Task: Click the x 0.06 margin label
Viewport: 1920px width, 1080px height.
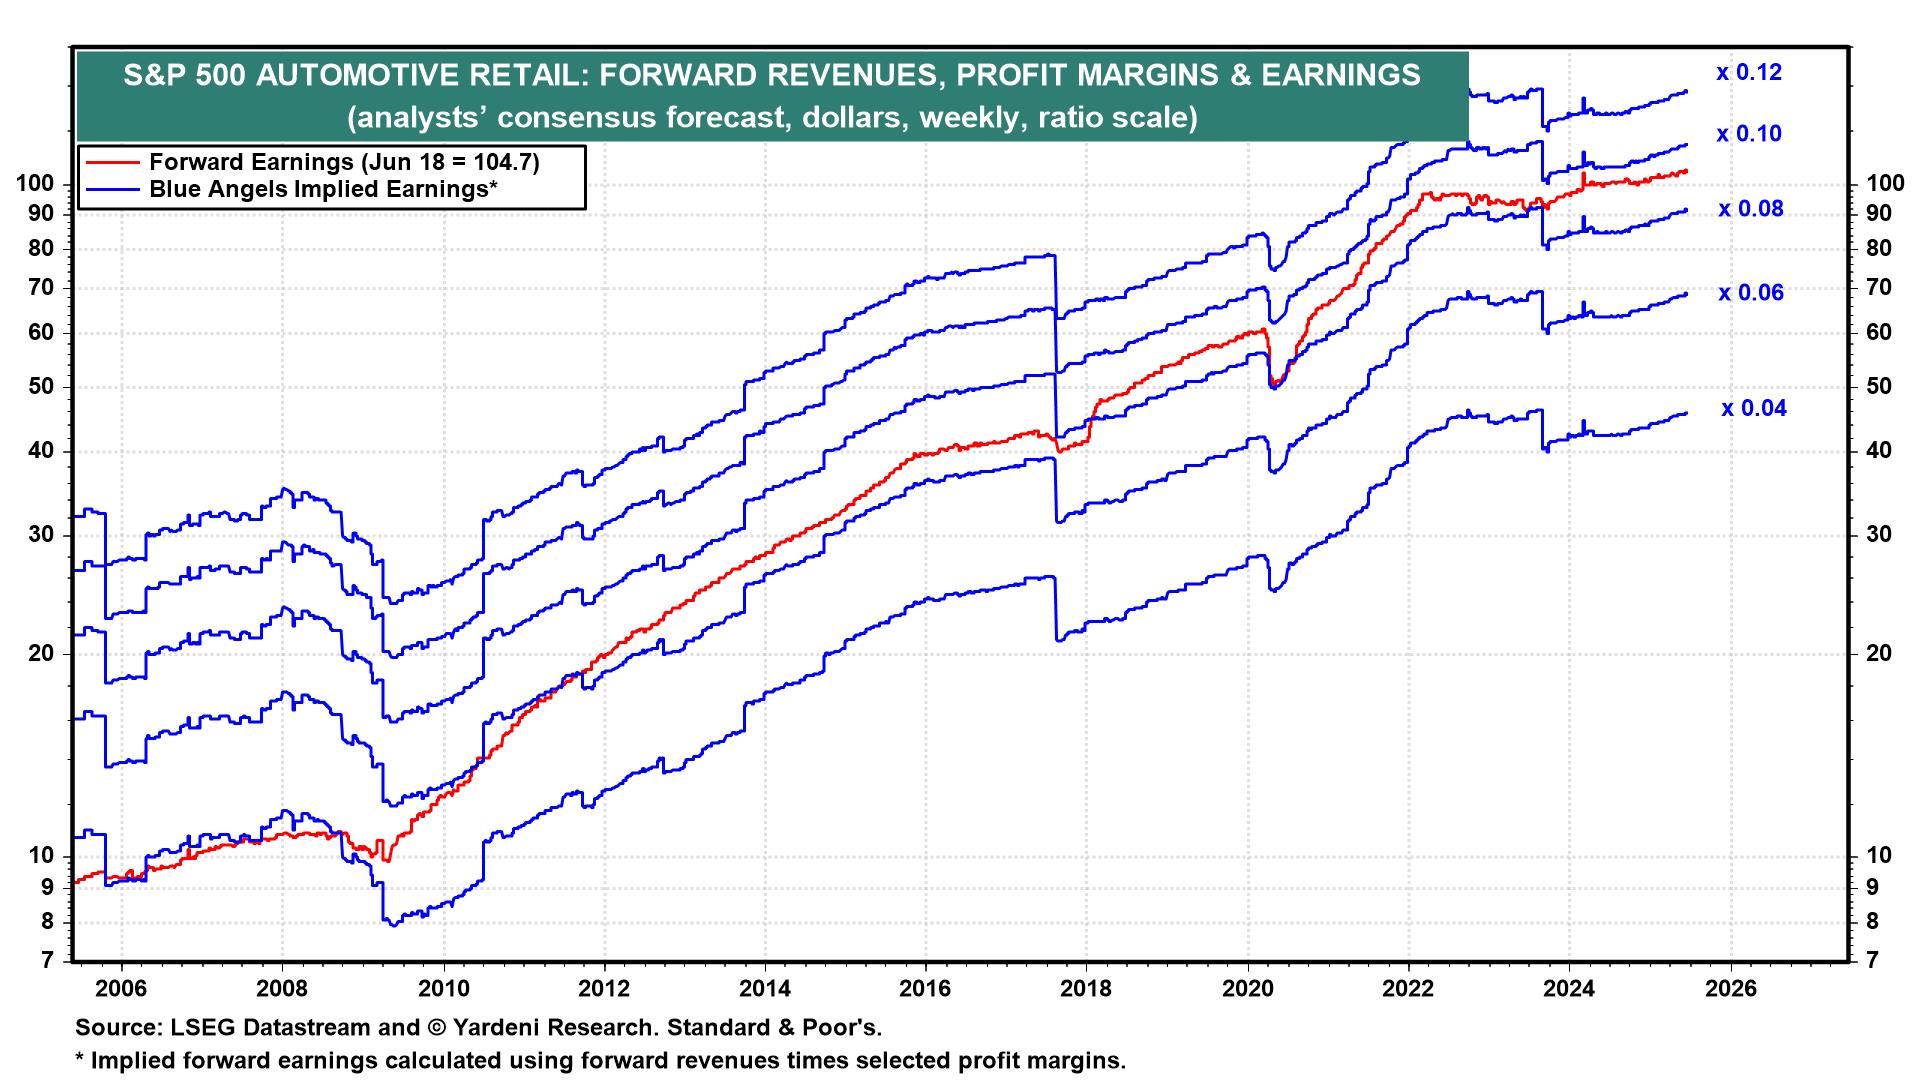Action: pyautogui.click(x=1751, y=293)
